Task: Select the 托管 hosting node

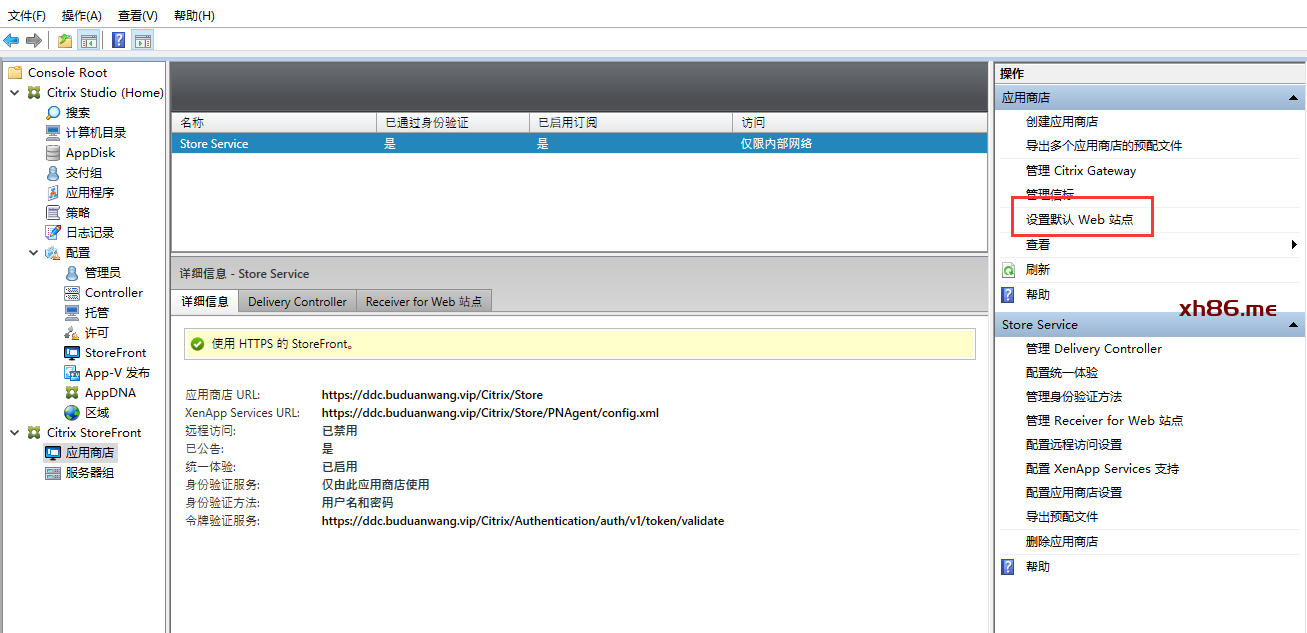Action: click(x=86, y=312)
